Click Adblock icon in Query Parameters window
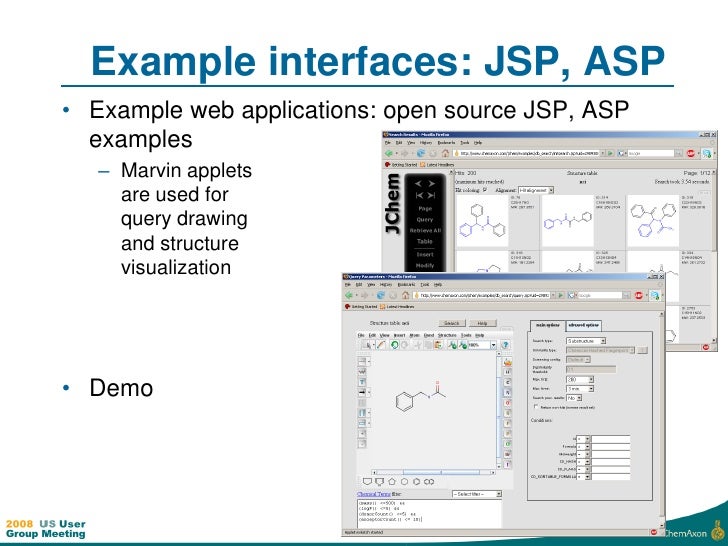 (x=639, y=295)
